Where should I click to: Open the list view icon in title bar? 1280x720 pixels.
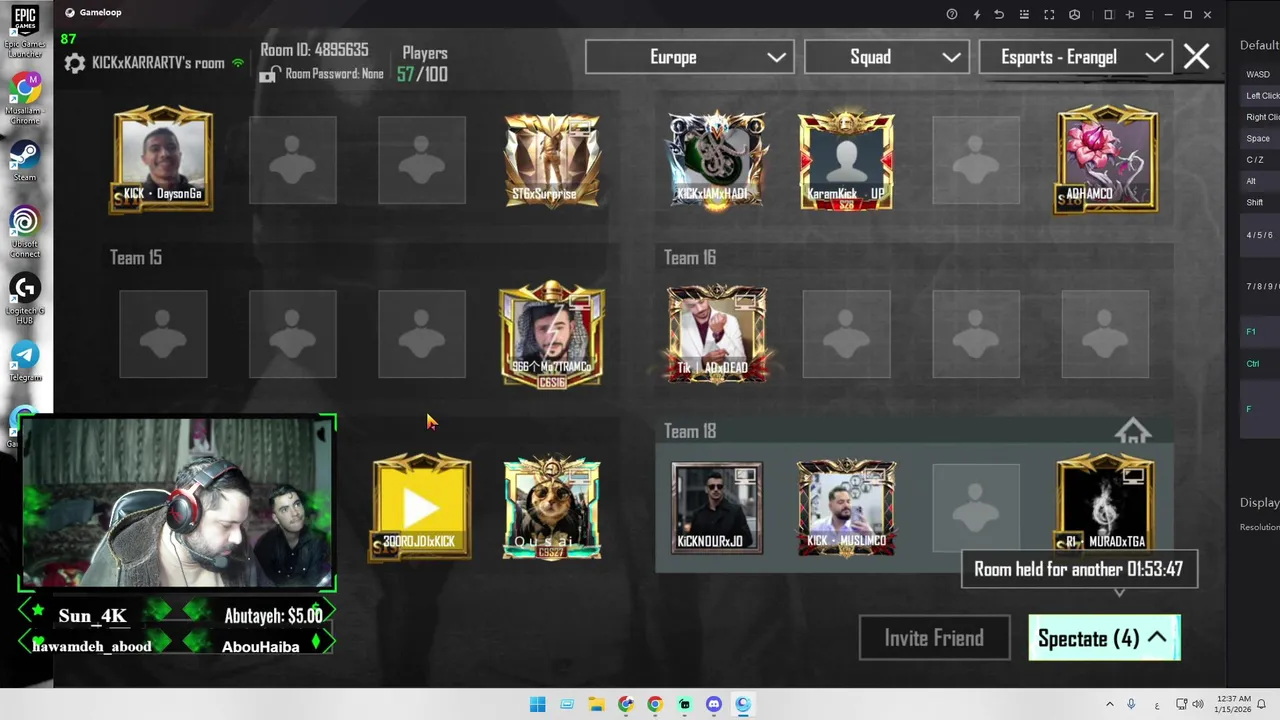point(1024,14)
